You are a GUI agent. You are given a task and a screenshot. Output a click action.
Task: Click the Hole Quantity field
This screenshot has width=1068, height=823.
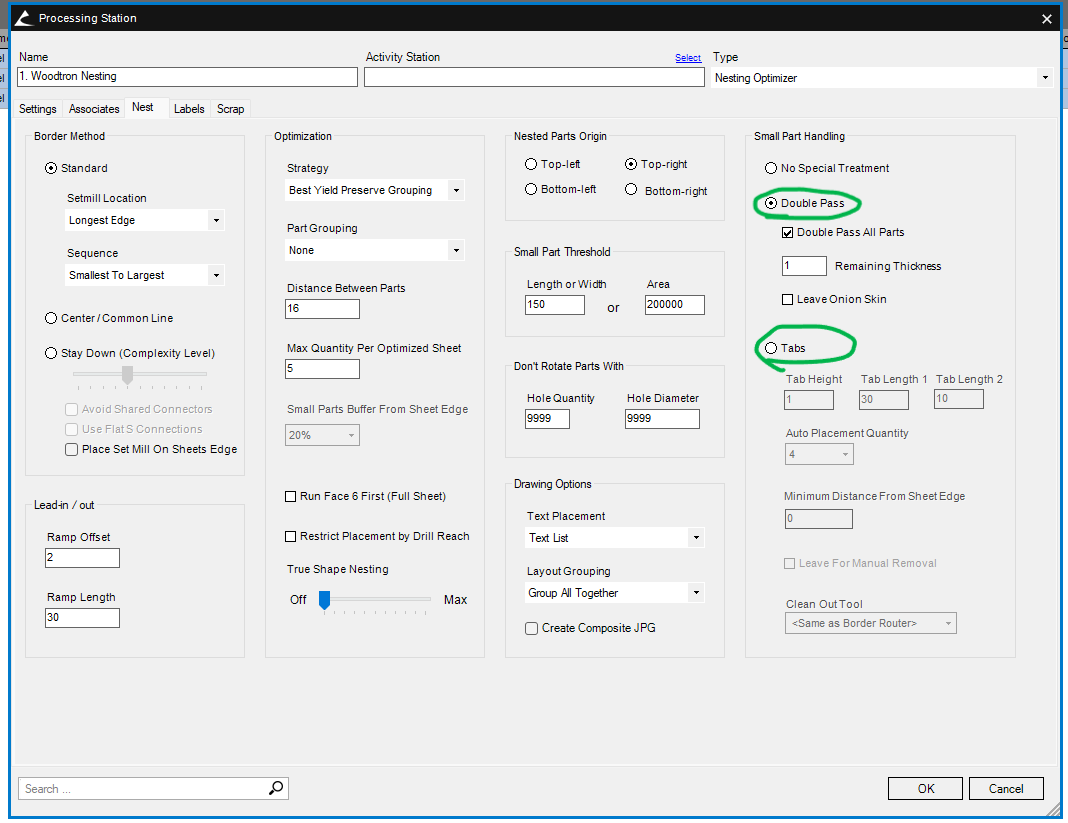coord(547,418)
